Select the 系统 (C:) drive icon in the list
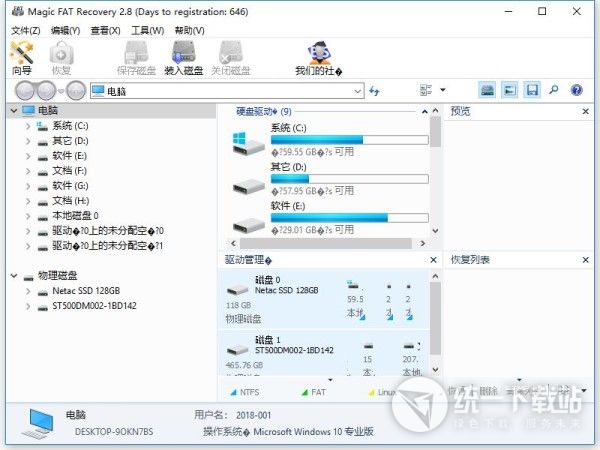This screenshot has height=450, width=600. click(x=248, y=143)
